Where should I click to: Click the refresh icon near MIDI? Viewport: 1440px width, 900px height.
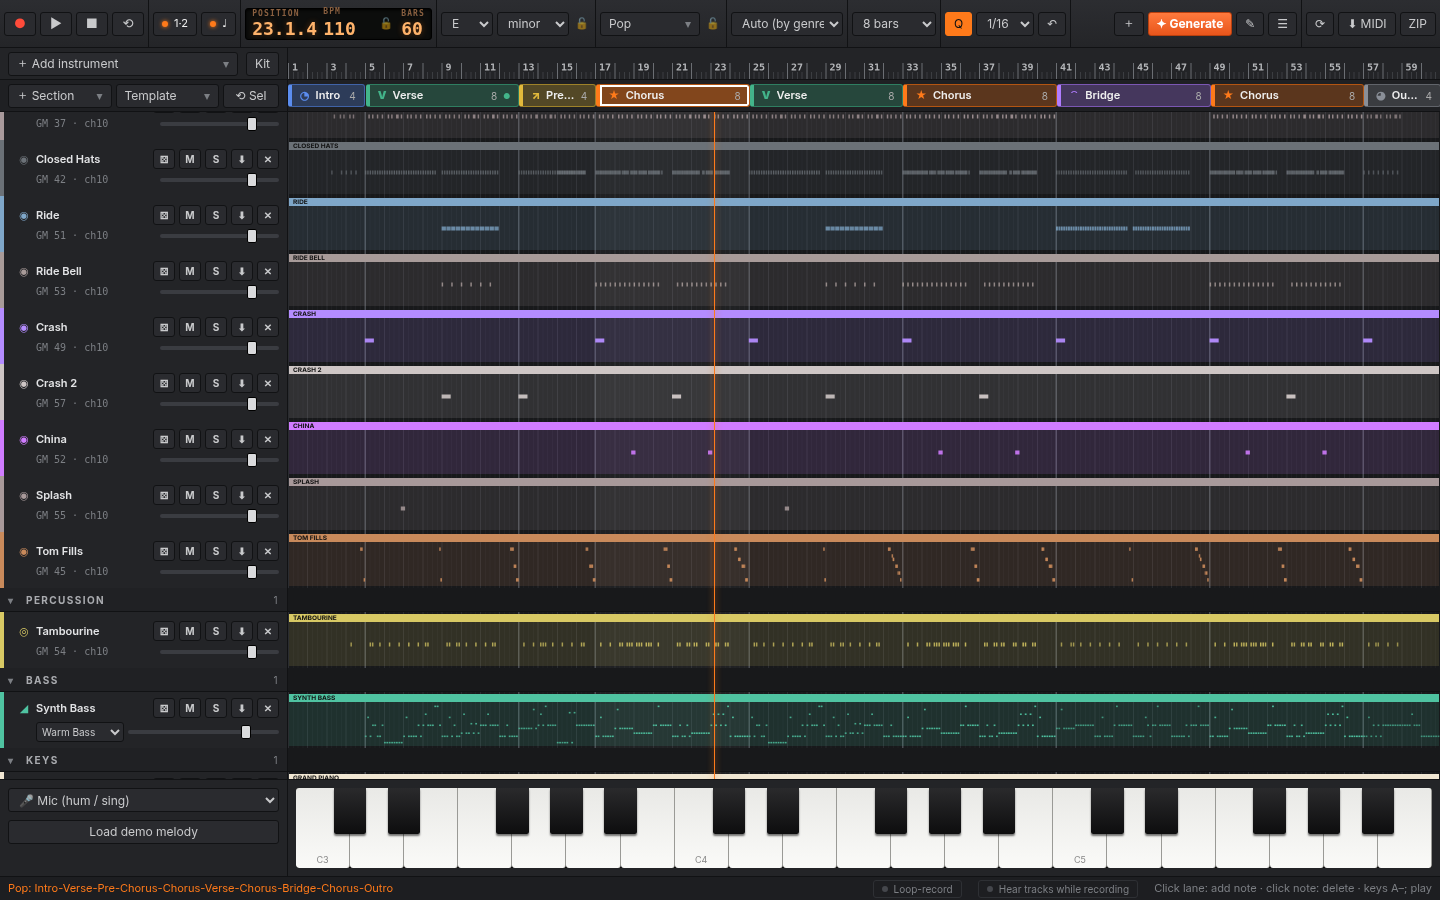point(1320,23)
